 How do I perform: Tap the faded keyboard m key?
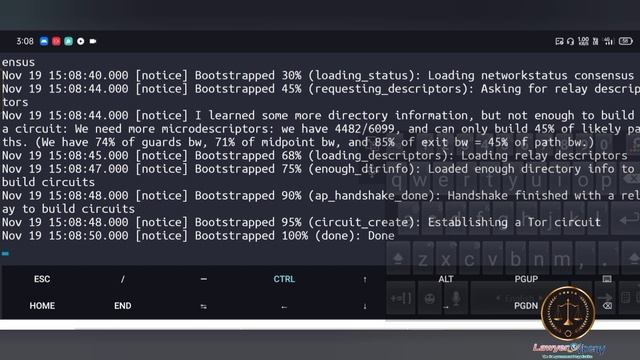562,259
